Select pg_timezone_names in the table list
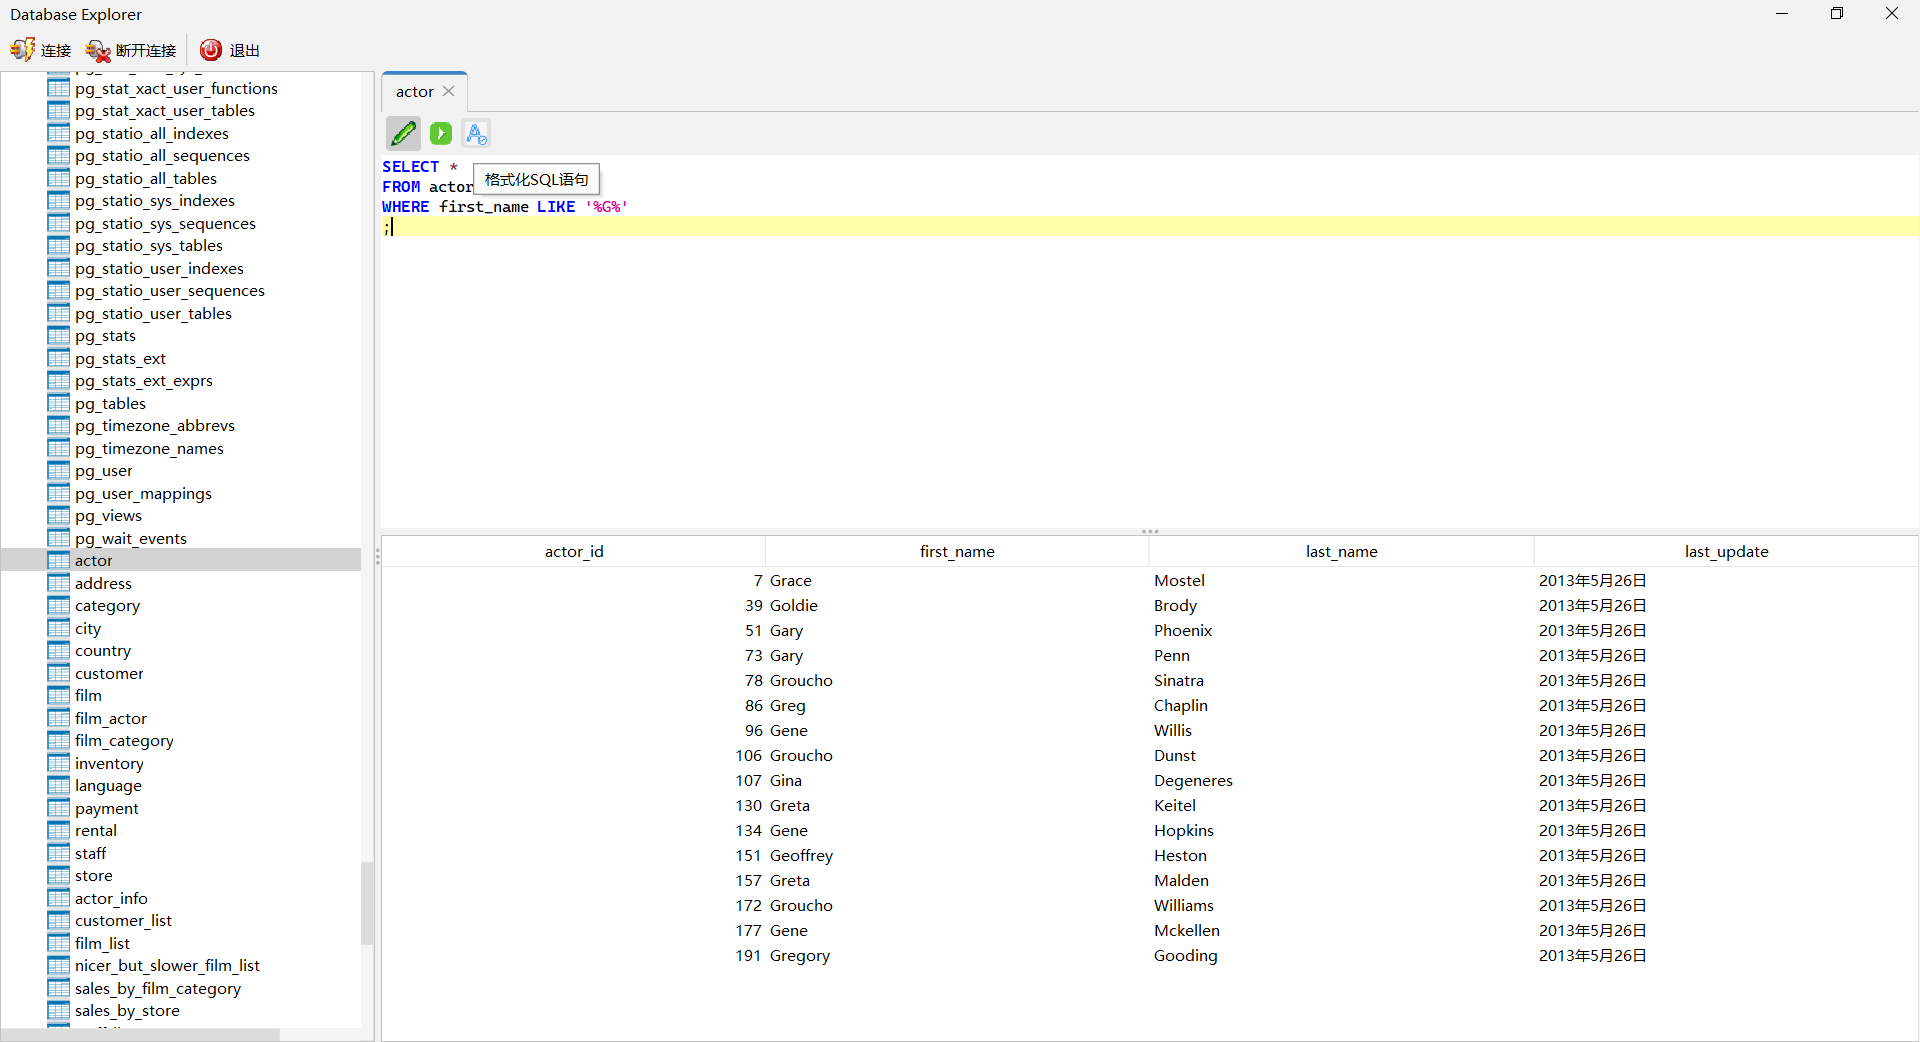The height and width of the screenshot is (1042, 1920). [149, 448]
